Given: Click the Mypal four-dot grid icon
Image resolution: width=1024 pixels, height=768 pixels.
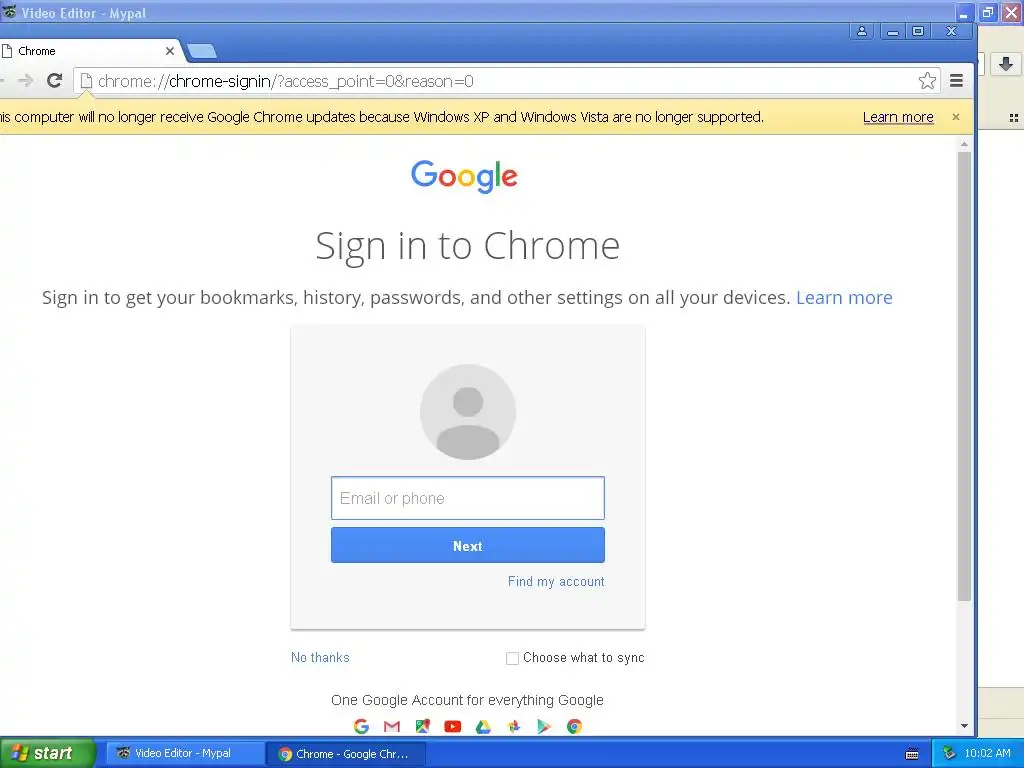Looking at the screenshot, I should coord(1014,118).
